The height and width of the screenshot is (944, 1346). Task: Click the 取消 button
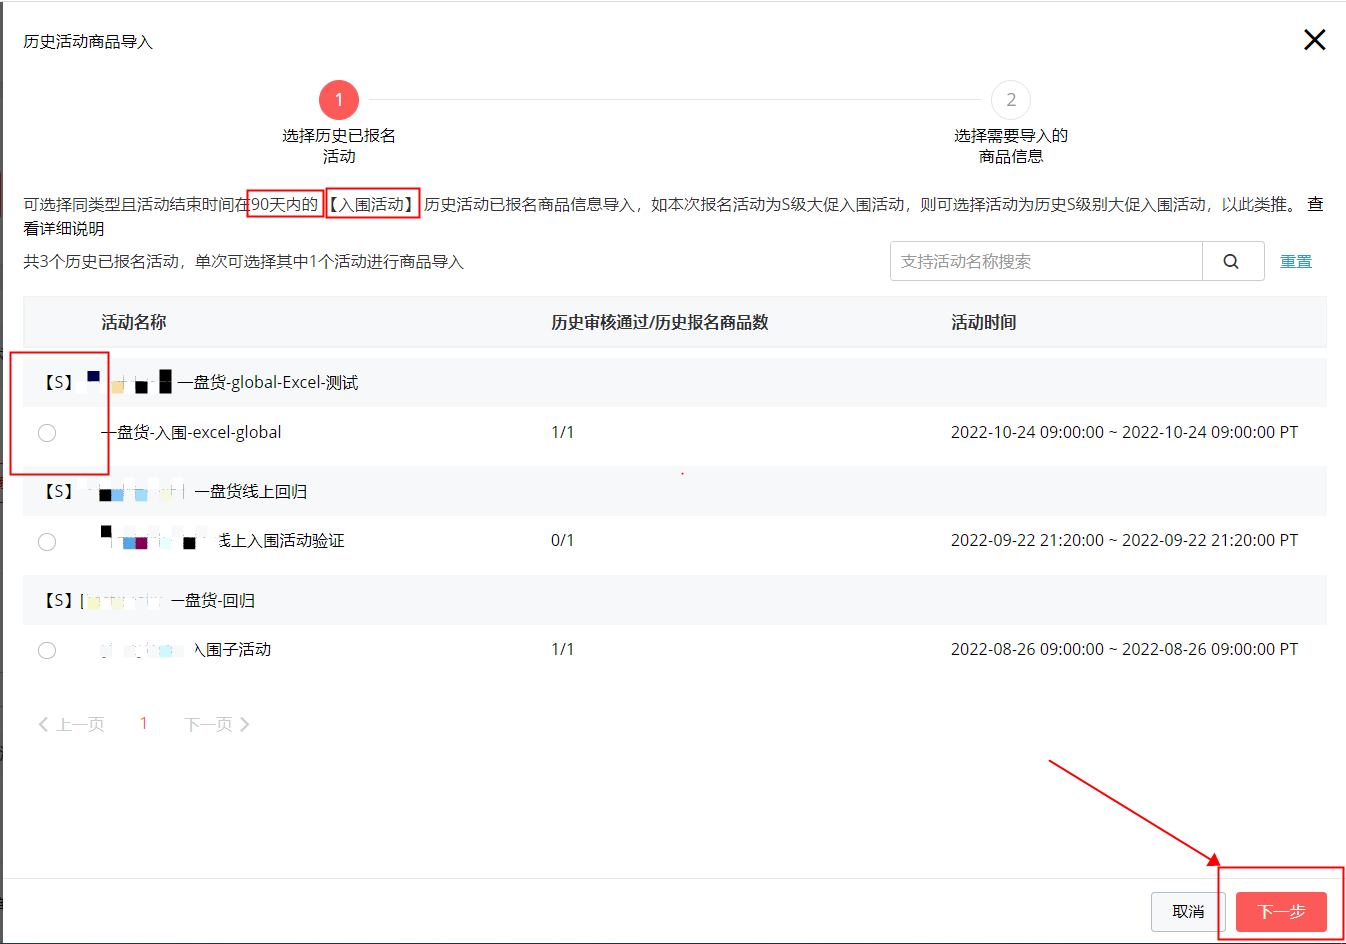pyautogui.click(x=1188, y=912)
